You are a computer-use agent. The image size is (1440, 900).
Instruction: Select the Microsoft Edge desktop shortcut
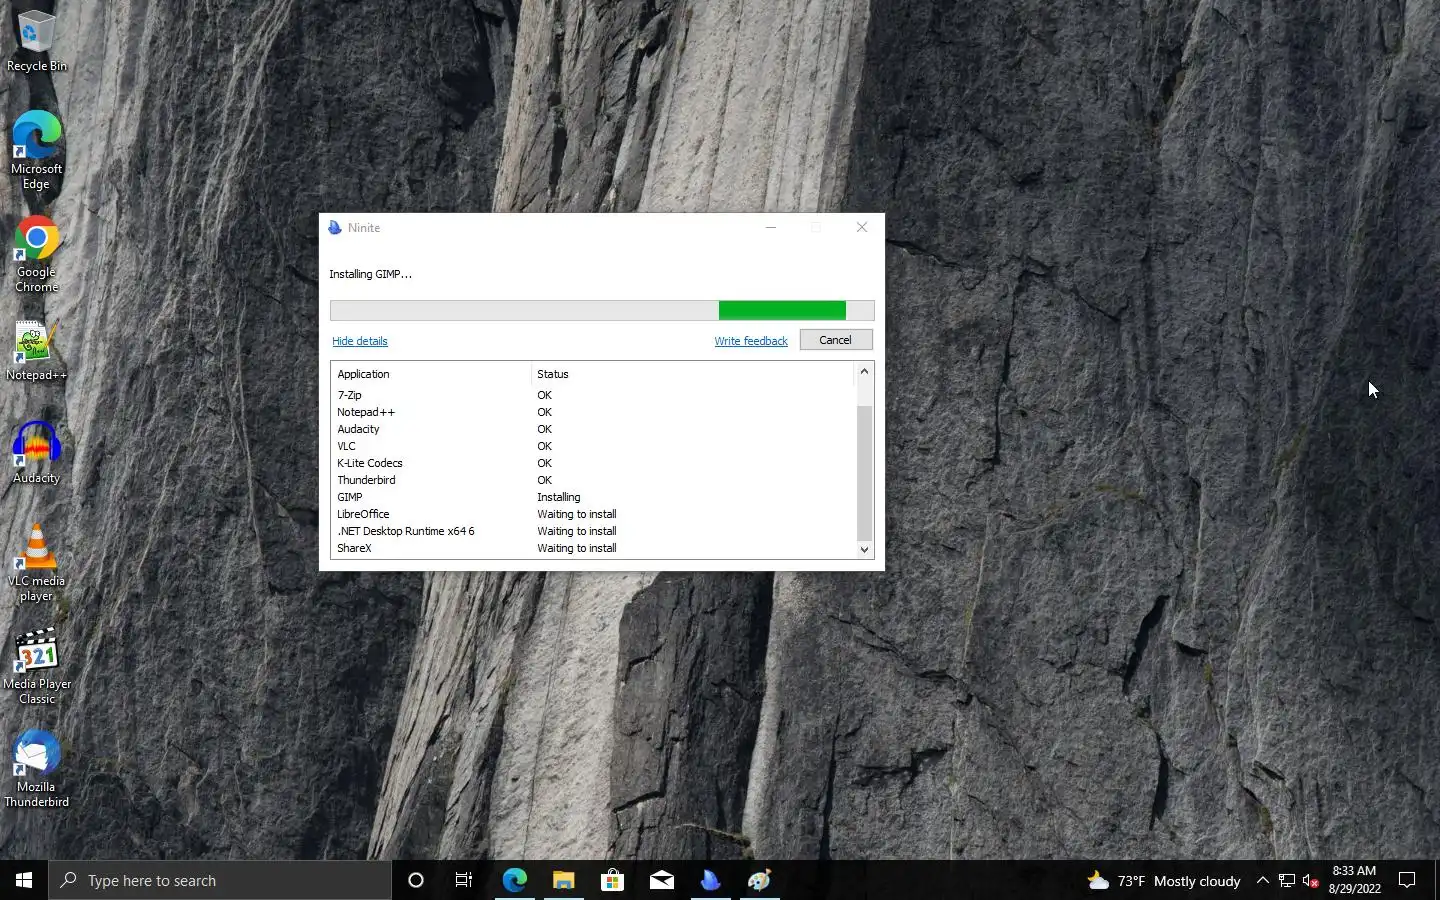36,150
